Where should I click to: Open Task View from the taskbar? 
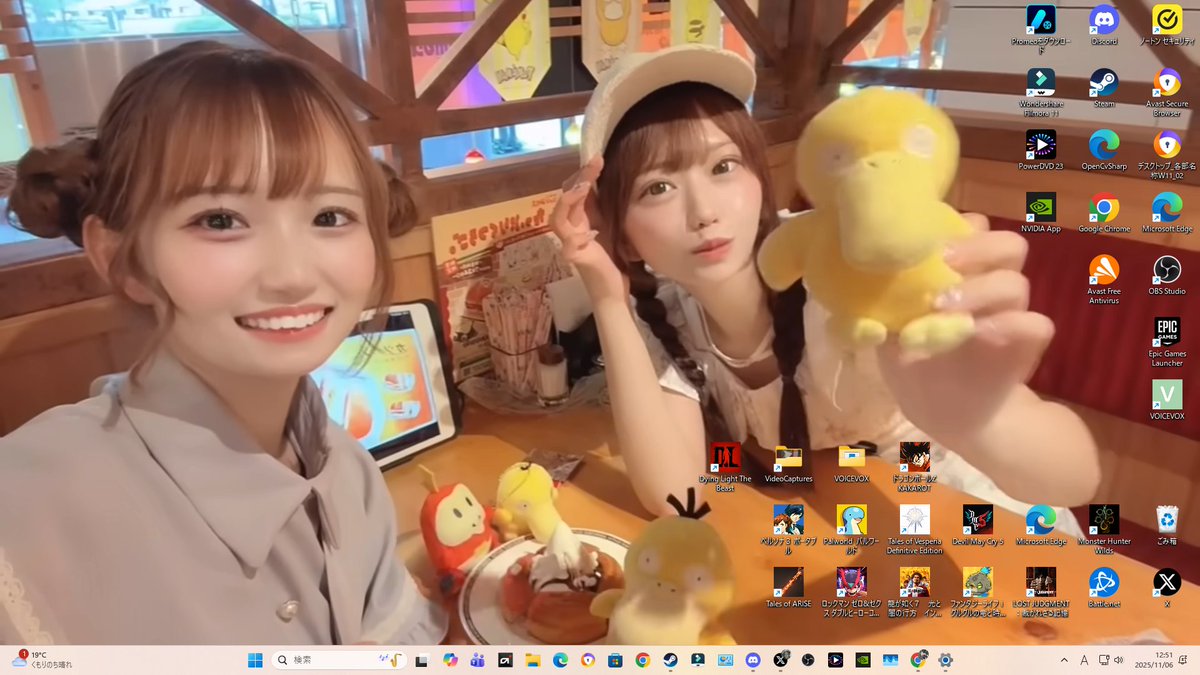pyautogui.click(x=422, y=660)
